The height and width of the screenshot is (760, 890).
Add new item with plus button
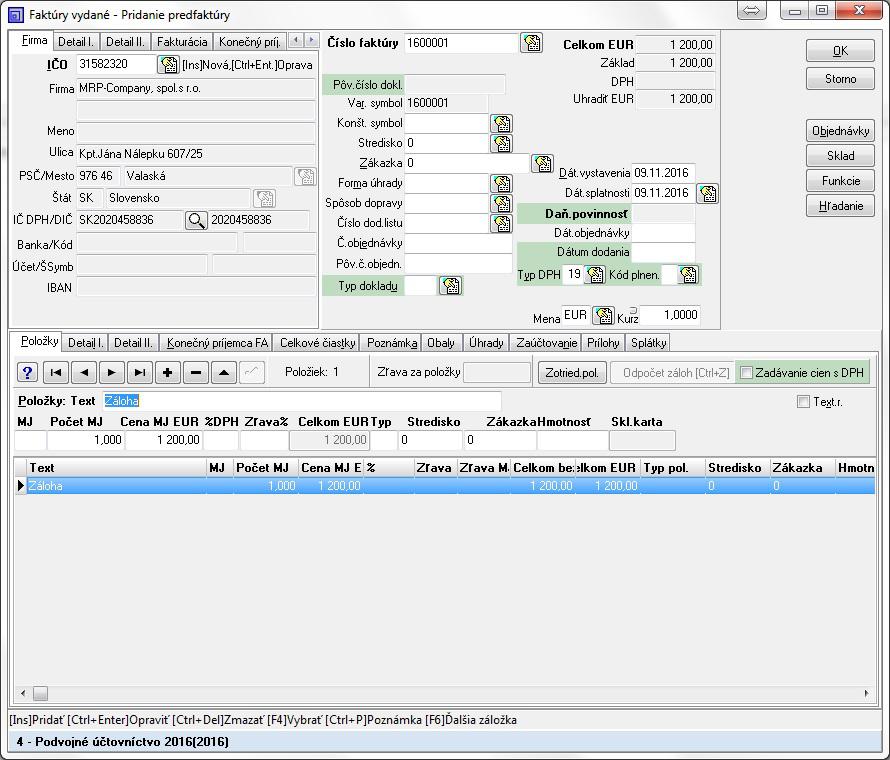point(167,372)
